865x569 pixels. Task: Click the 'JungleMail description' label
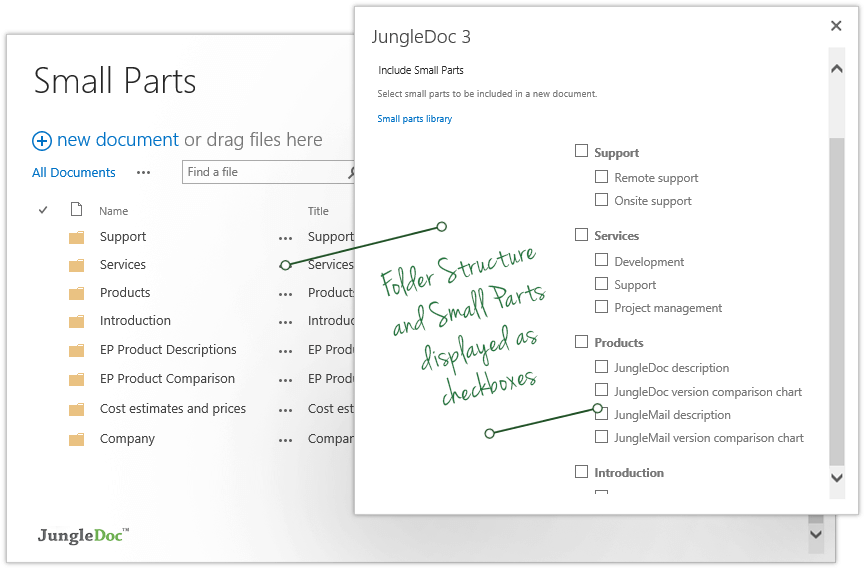672,415
